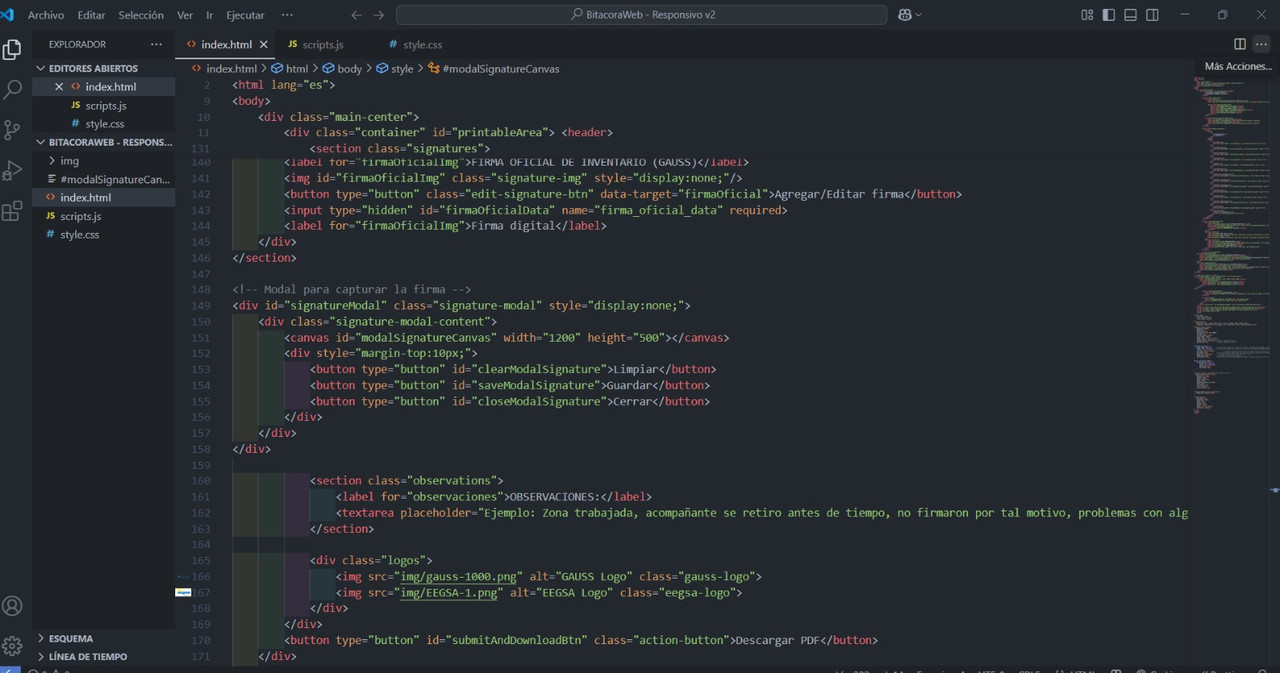This screenshot has width=1280, height=673.
Task: Click the VS Code logo icon
Action: tap(8, 15)
